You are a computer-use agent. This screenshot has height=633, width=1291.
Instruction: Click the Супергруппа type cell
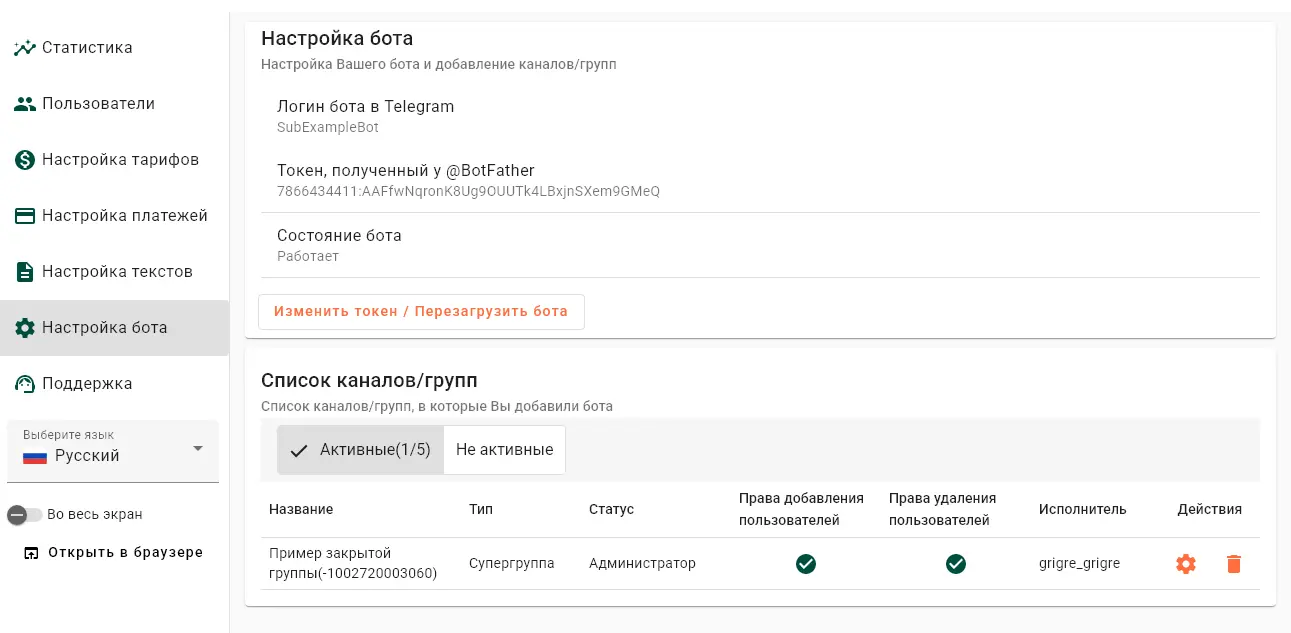point(512,564)
